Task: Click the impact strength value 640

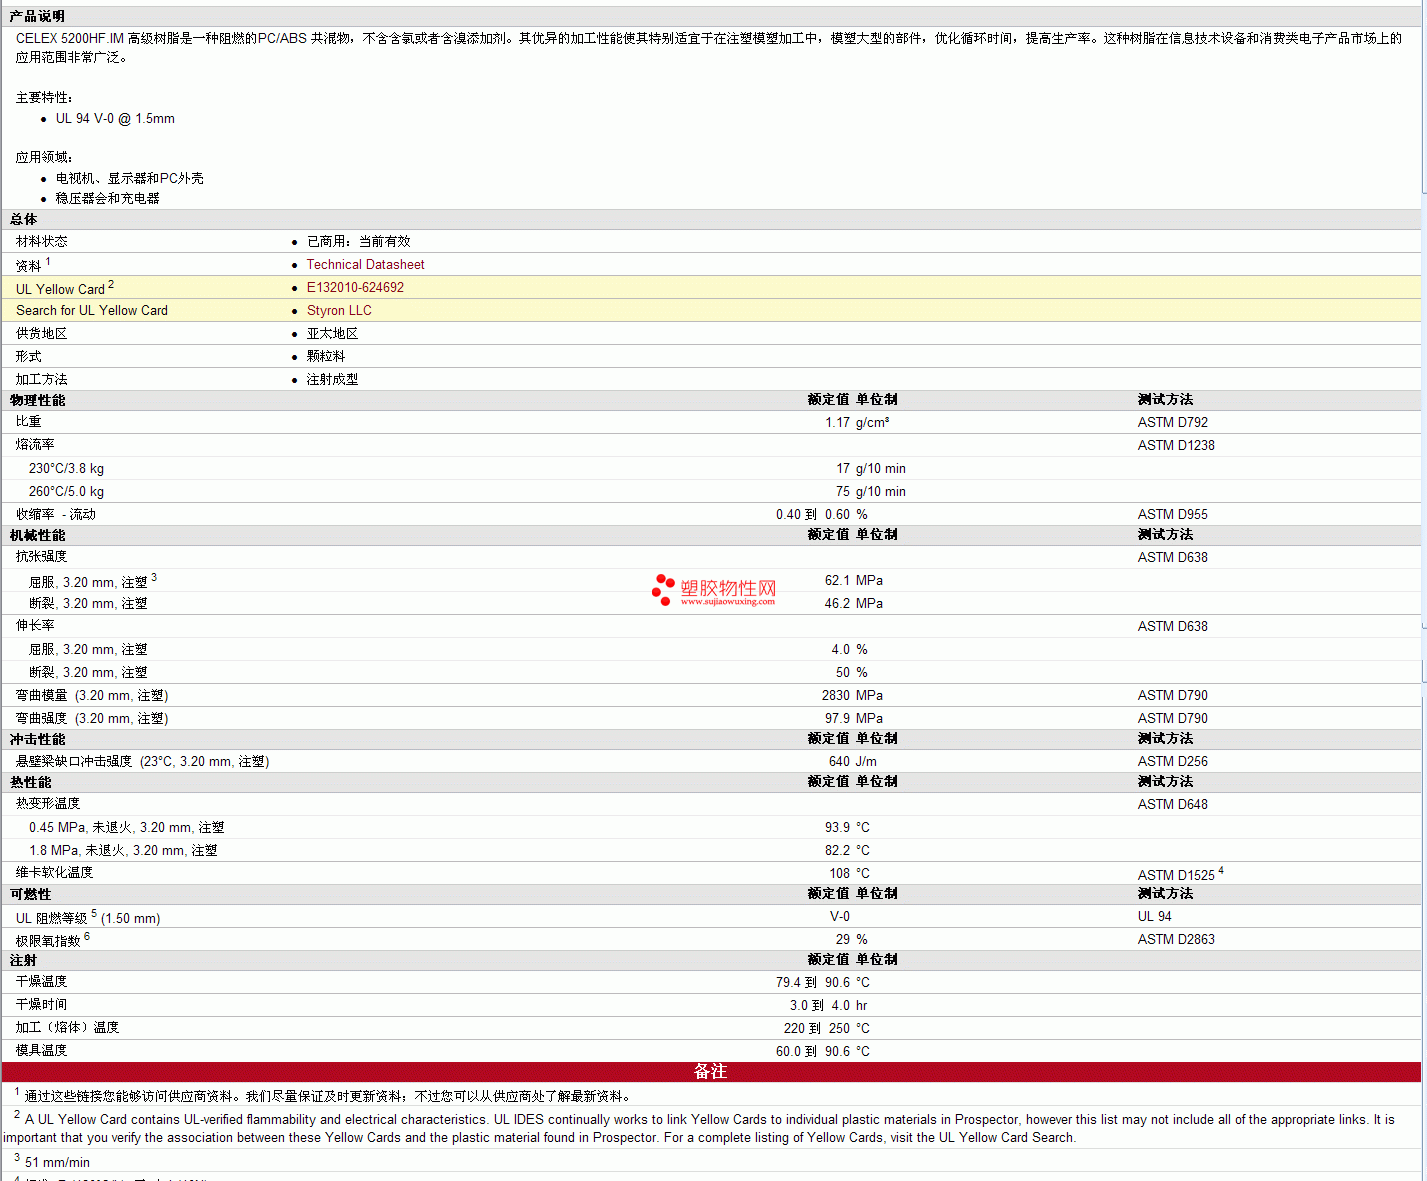Action: click(839, 762)
